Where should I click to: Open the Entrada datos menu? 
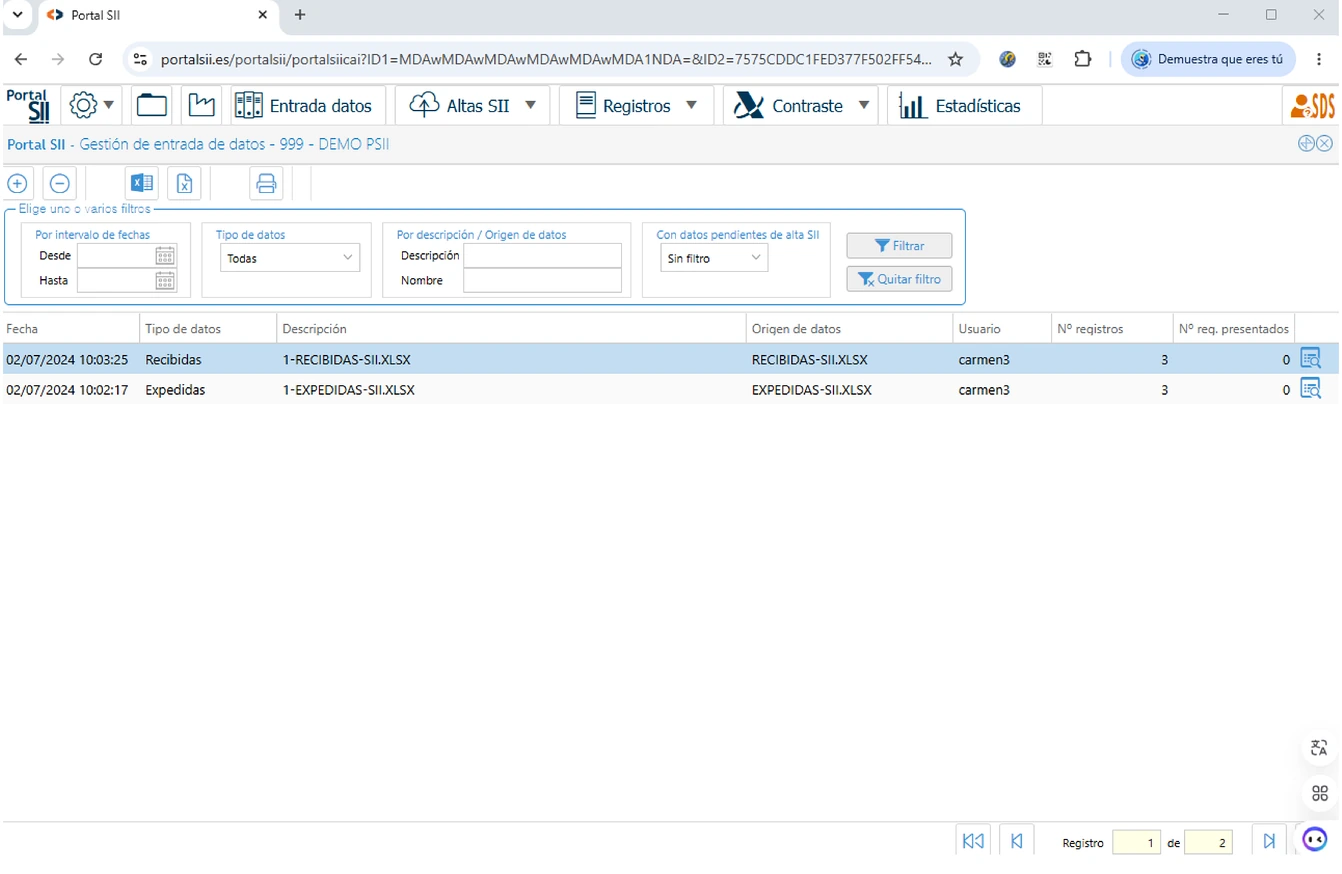click(x=309, y=105)
